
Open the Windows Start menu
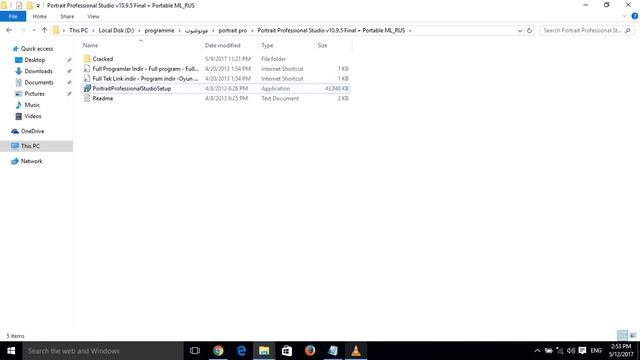click(11, 351)
